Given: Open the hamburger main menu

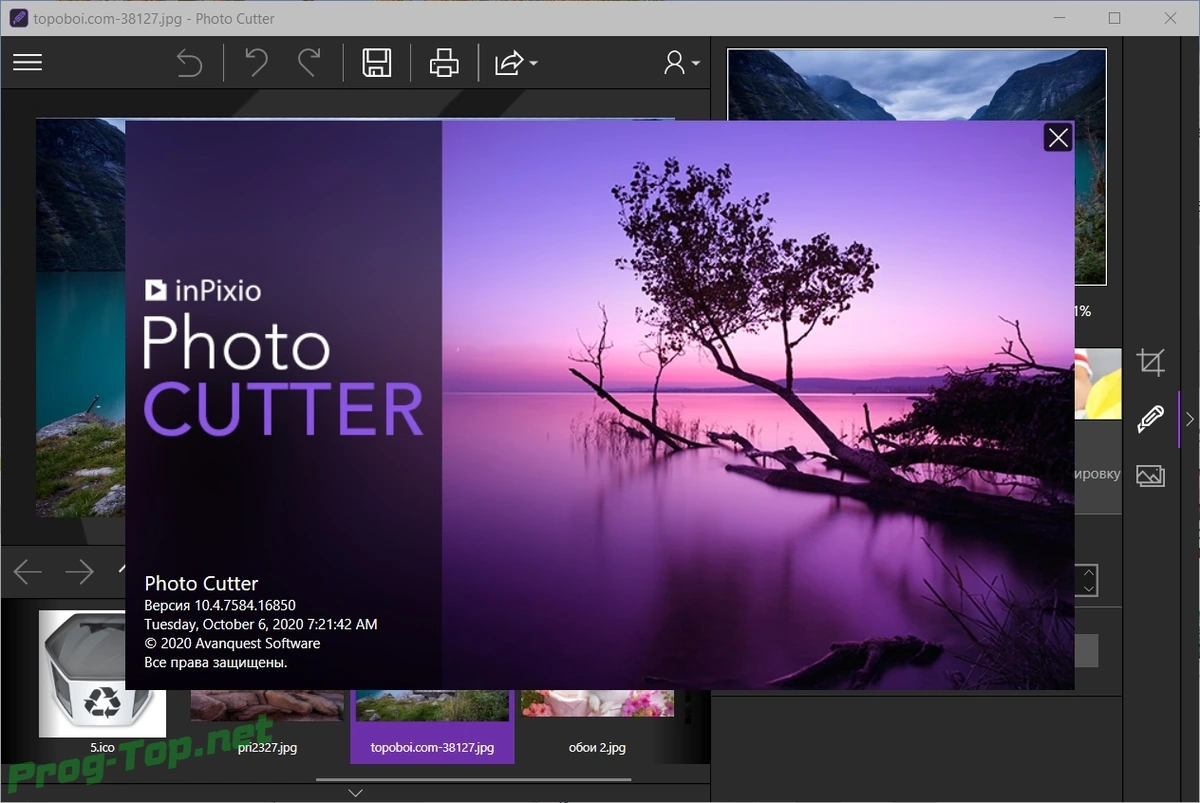Looking at the screenshot, I should [x=27, y=63].
